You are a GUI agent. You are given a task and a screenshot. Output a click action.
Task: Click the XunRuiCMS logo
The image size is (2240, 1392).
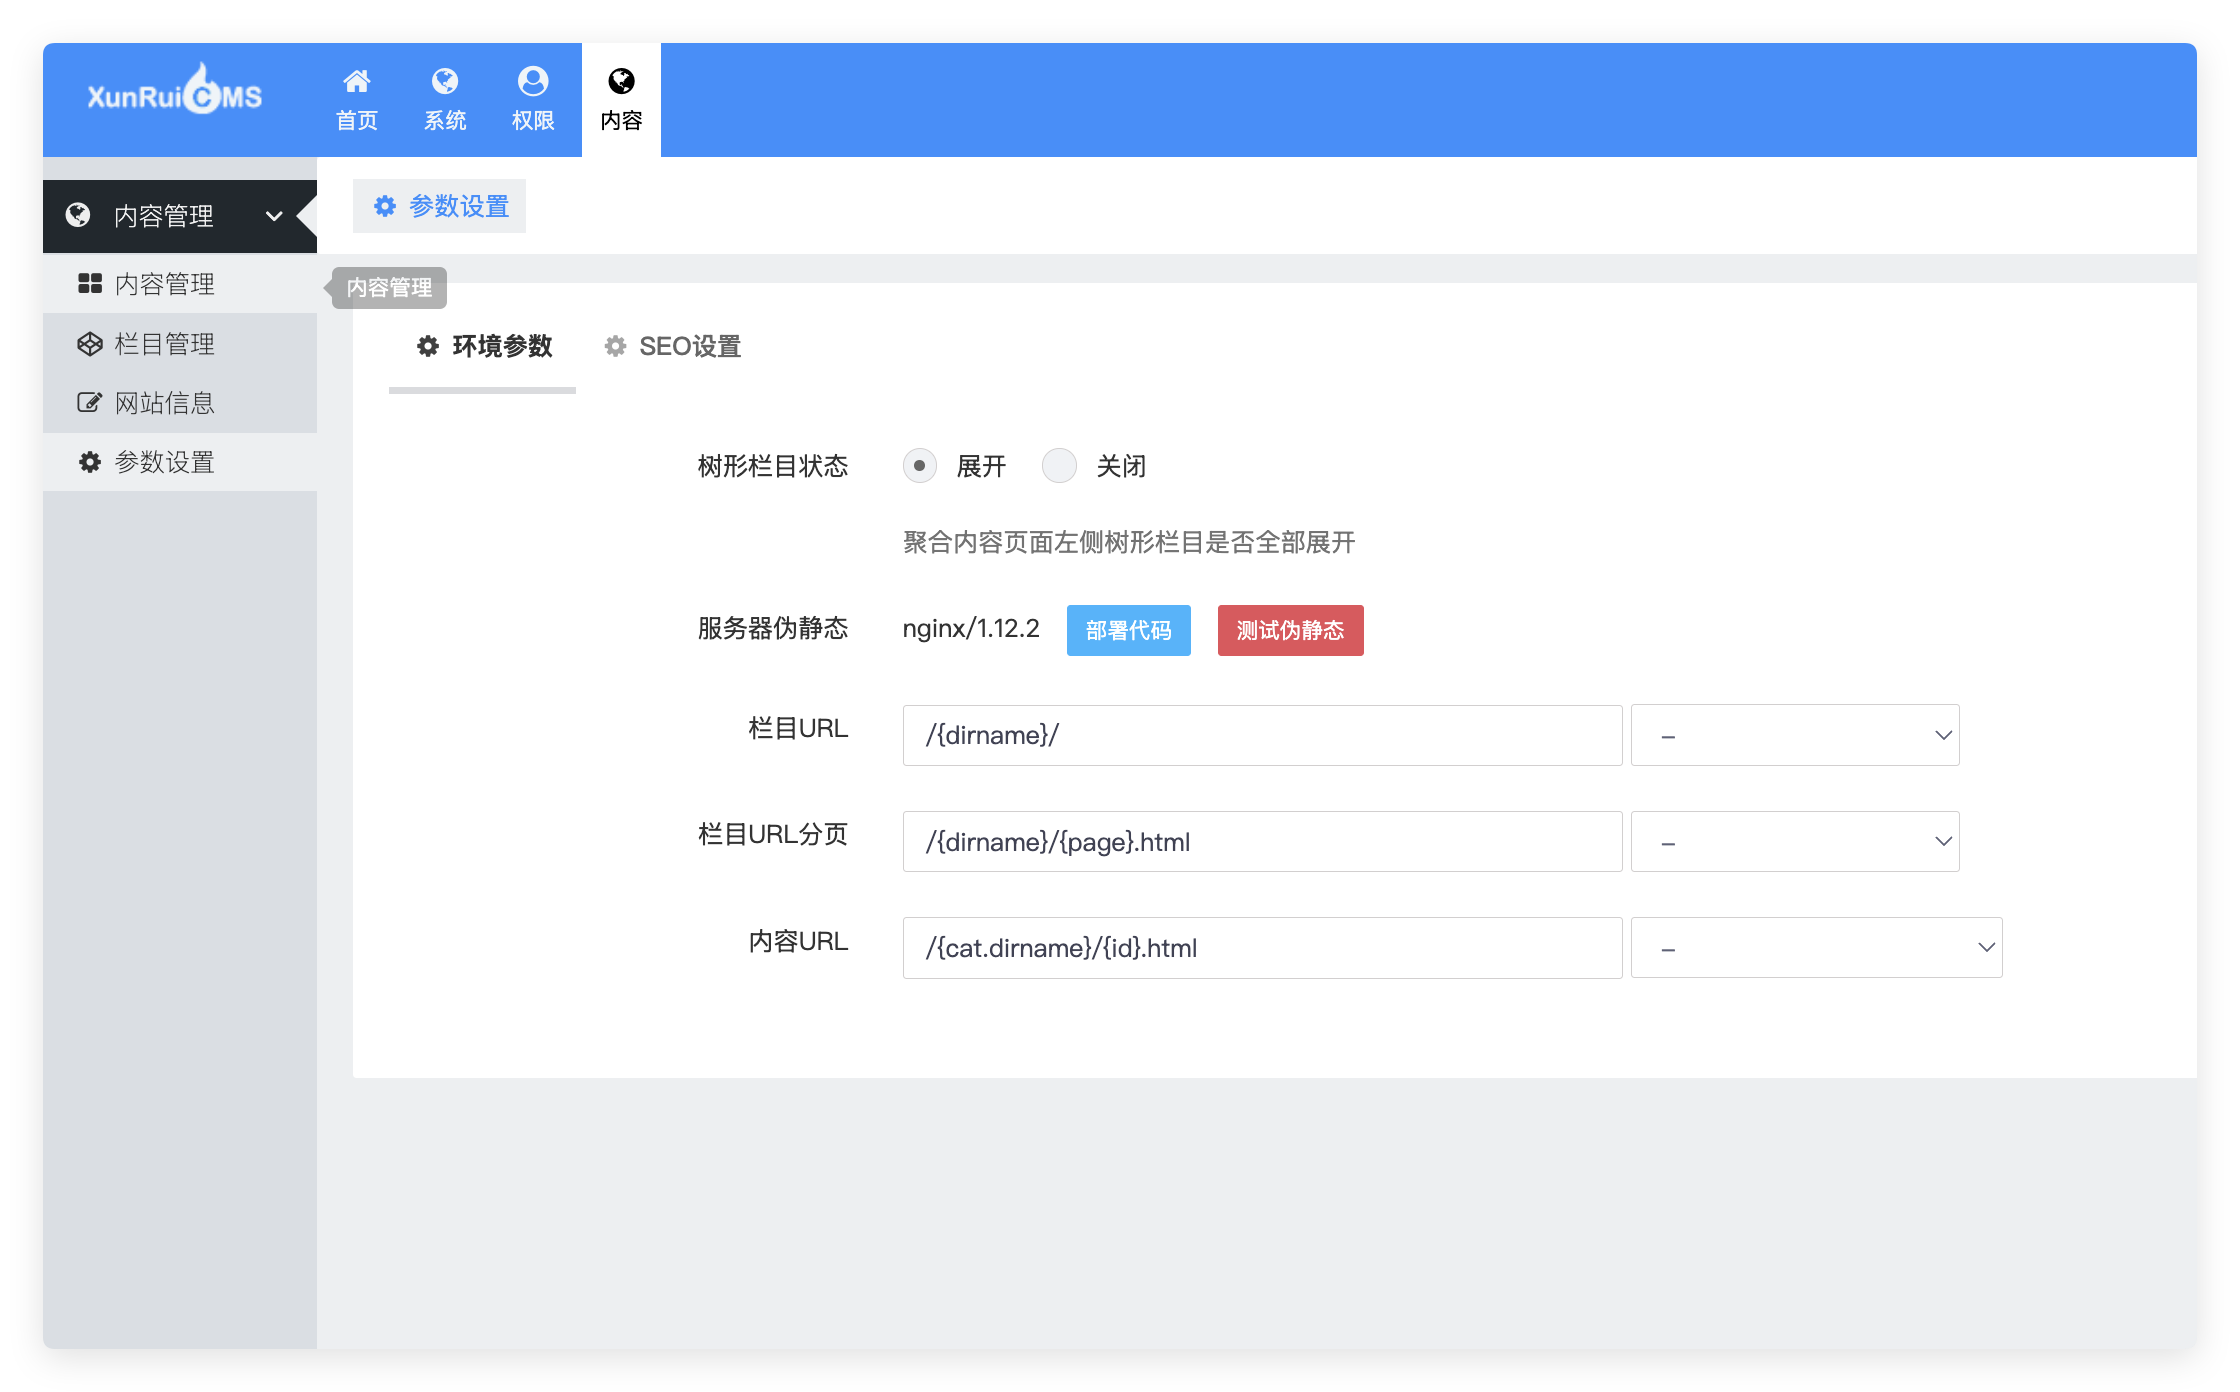tap(175, 91)
